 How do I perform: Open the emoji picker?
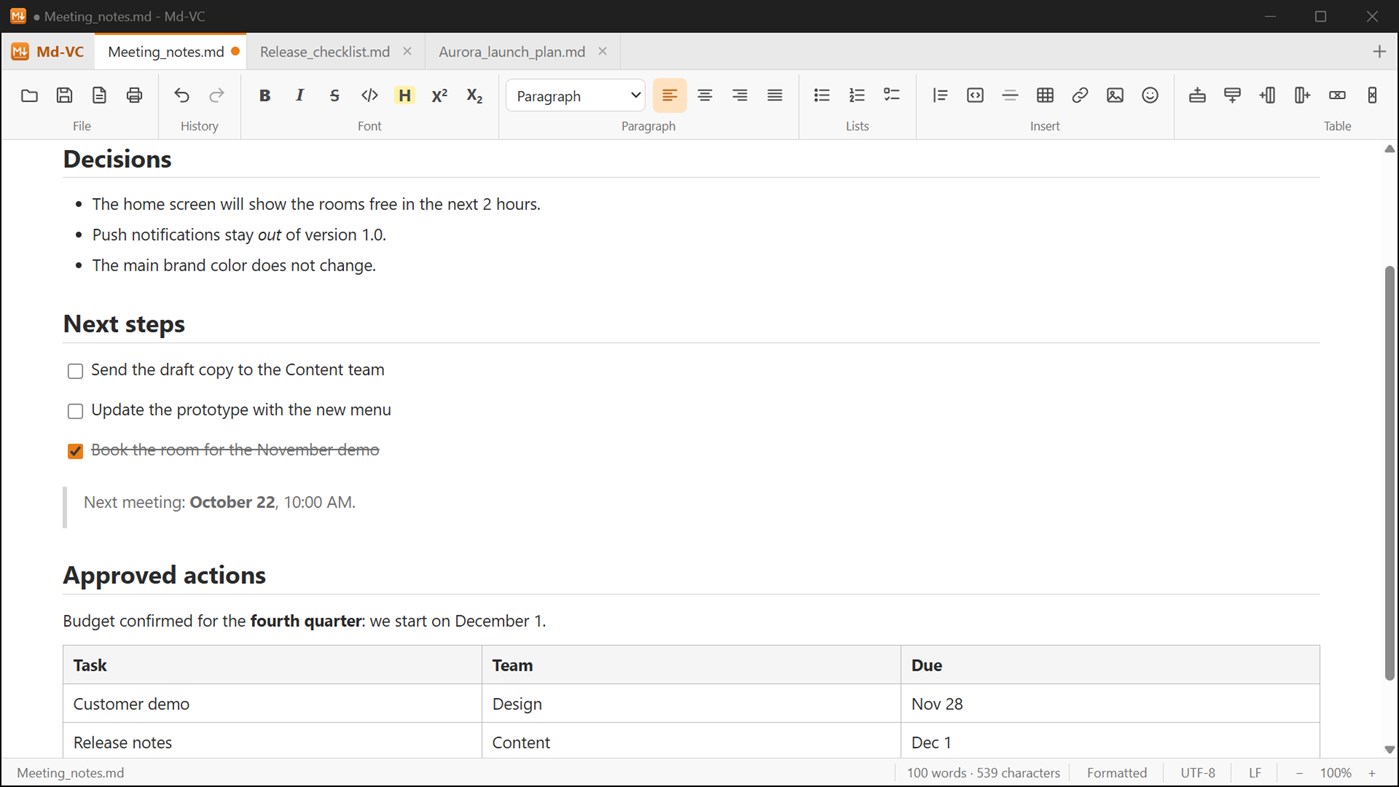tap(1150, 95)
